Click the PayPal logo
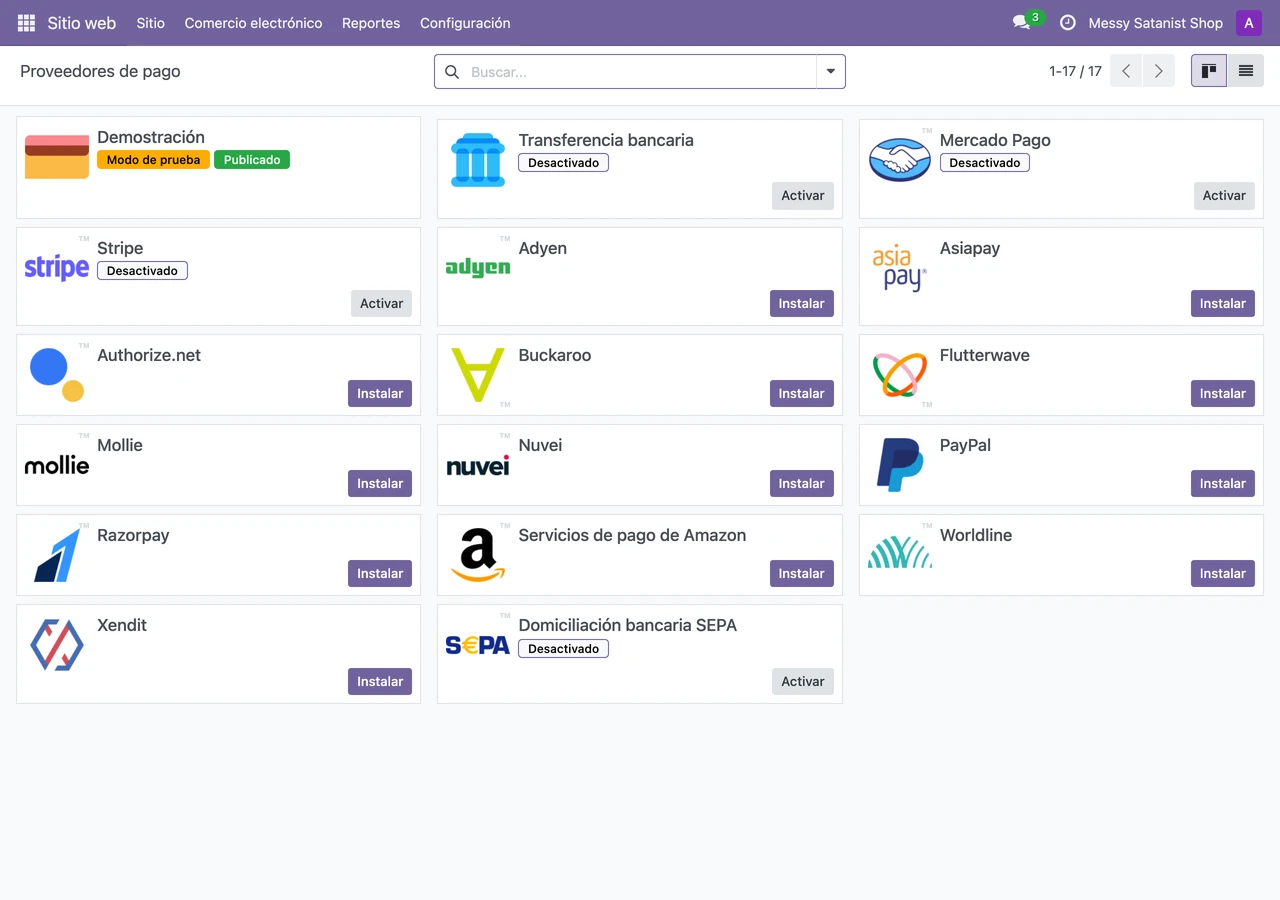This screenshot has height=900, width=1280. [900, 465]
